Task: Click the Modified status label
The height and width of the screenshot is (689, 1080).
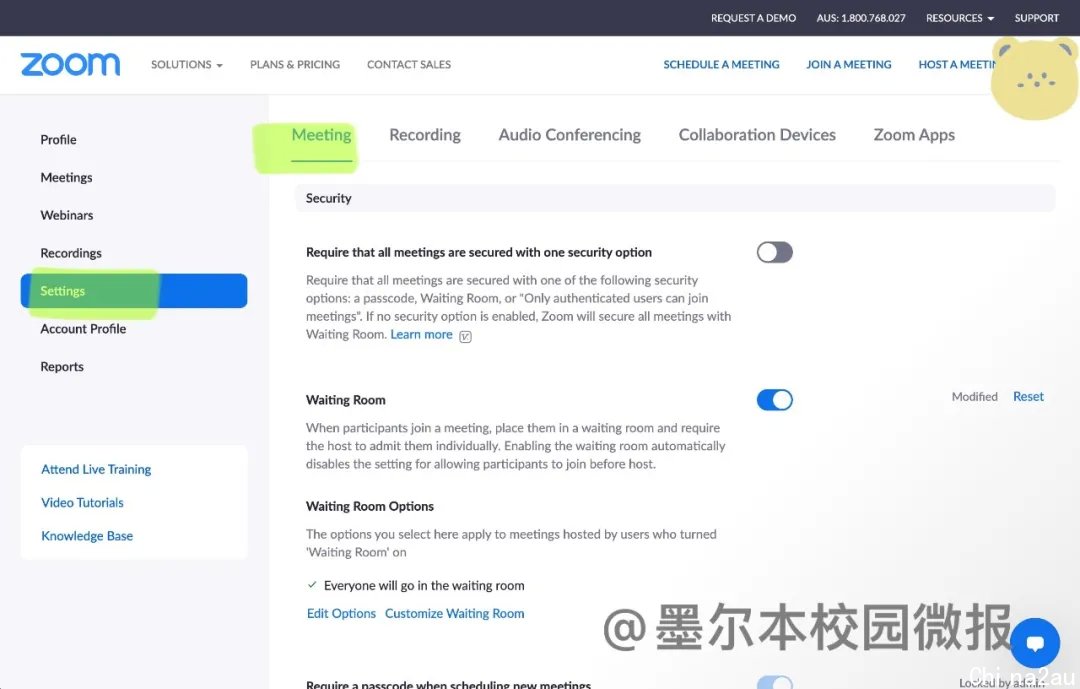Action: (975, 397)
